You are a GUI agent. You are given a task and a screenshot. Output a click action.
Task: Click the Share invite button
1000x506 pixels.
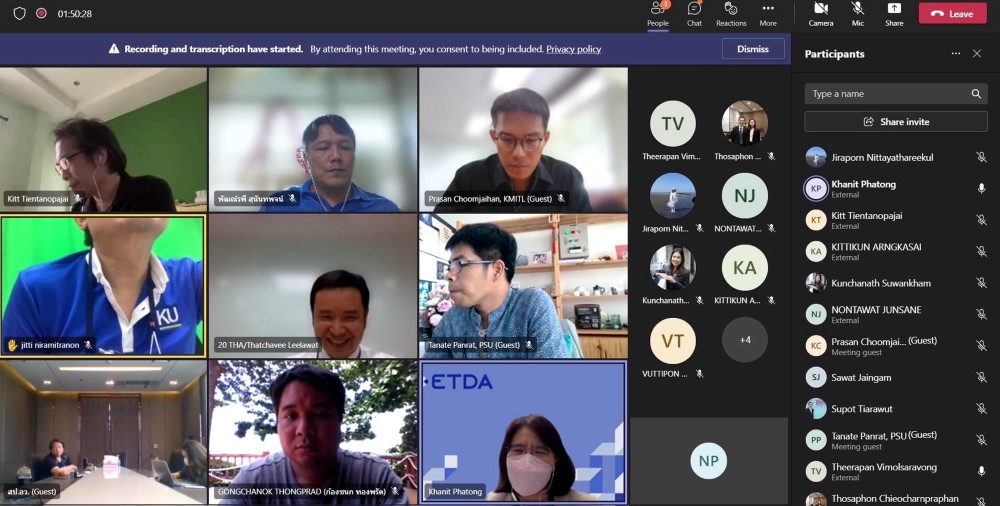(x=896, y=122)
